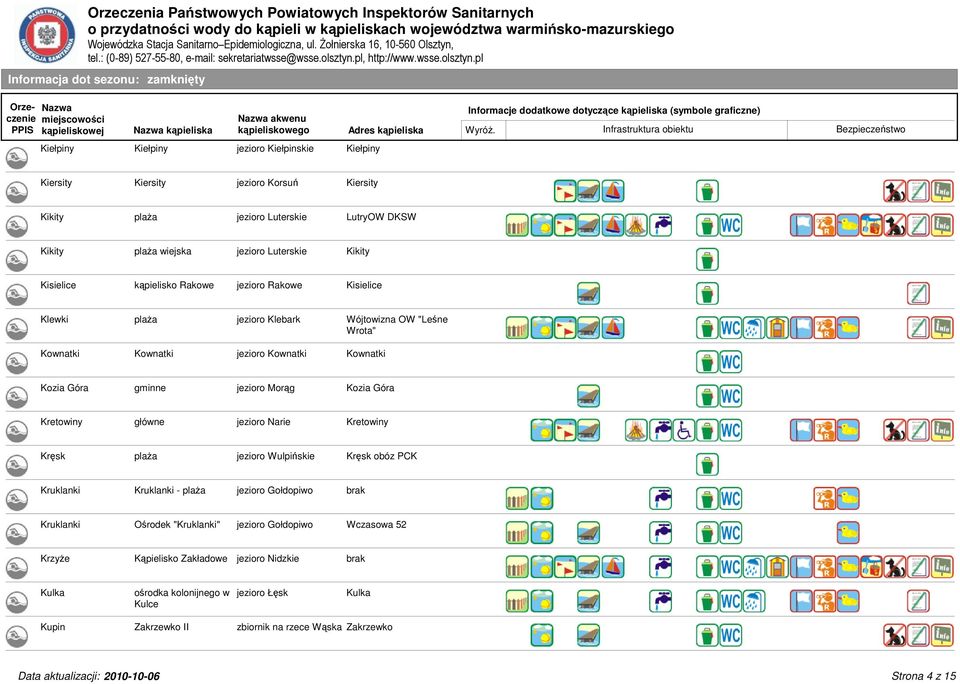Click the "LutryOW DKSW" address cell
The width and height of the screenshot is (960, 684).
(x=381, y=217)
